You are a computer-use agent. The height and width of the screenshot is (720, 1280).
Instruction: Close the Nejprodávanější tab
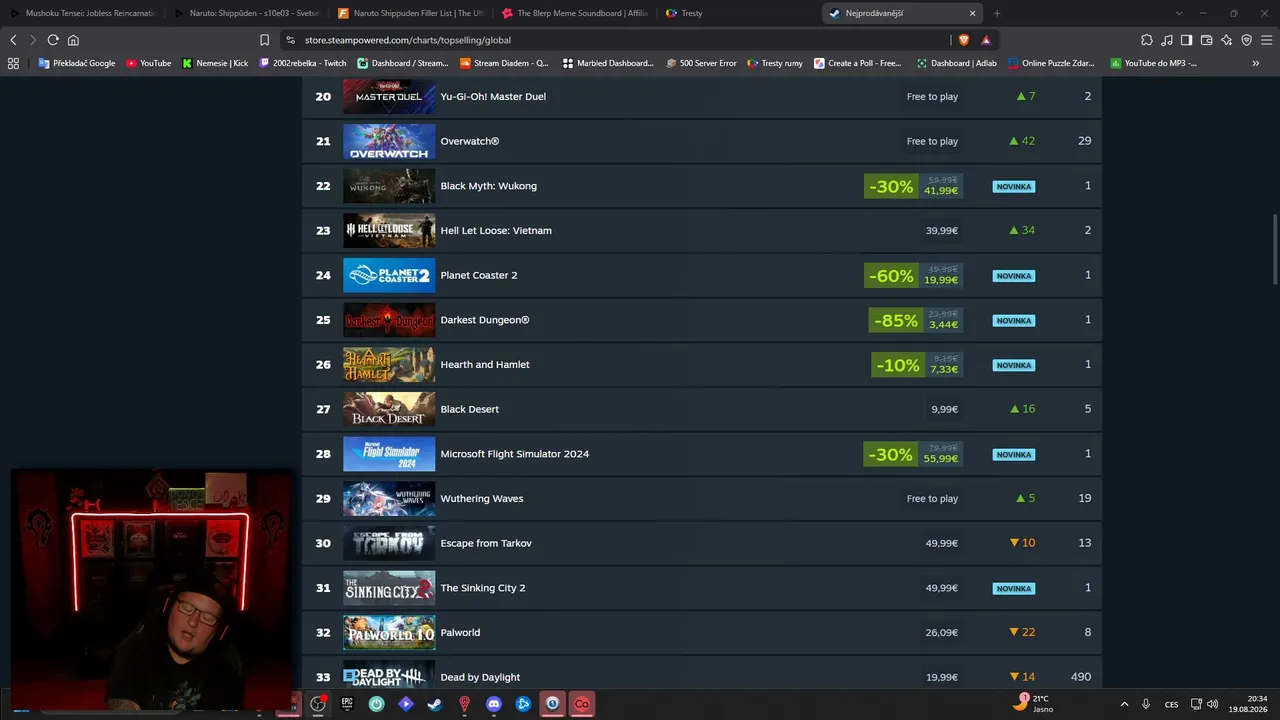pyautogui.click(x=972, y=13)
